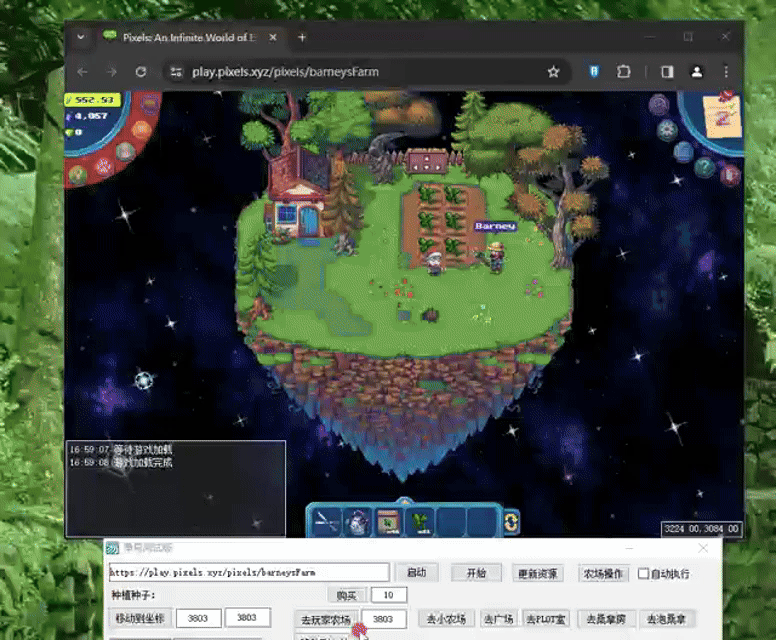The image size is (776, 640).
Task: Click the 去广场 button
Action: click(x=499, y=619)
